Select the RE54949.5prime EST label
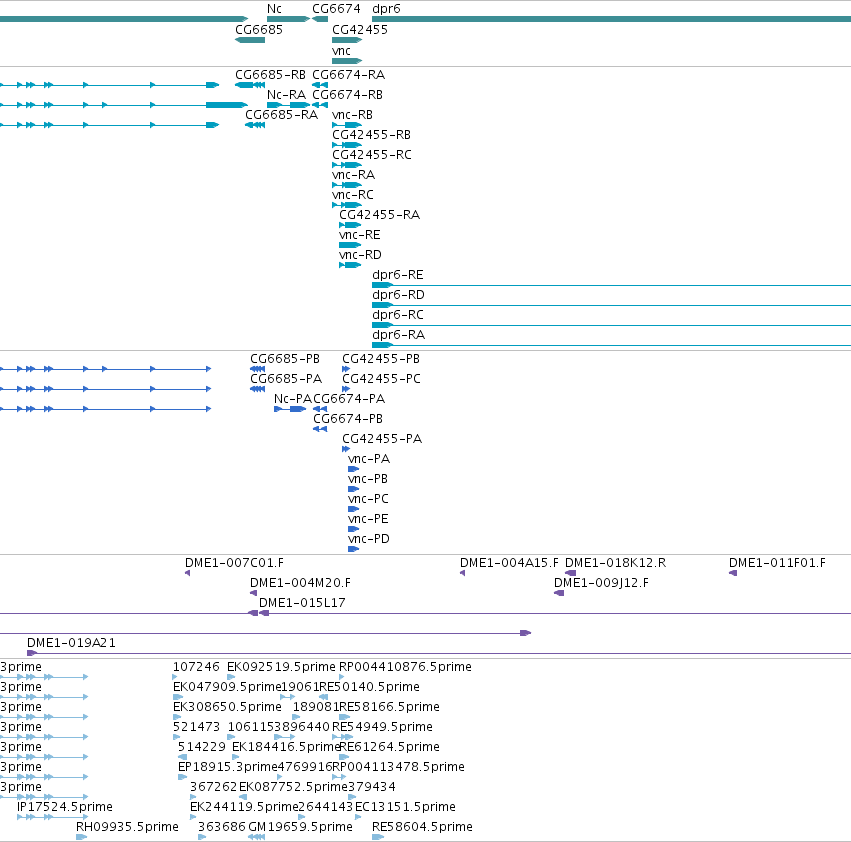 pos(382,726)
